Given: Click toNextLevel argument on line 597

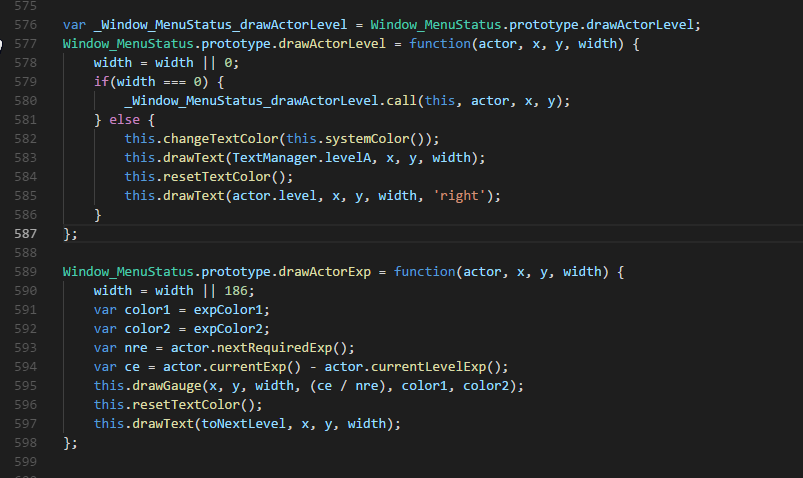Looking at the screenshot, I should [244, 424].
